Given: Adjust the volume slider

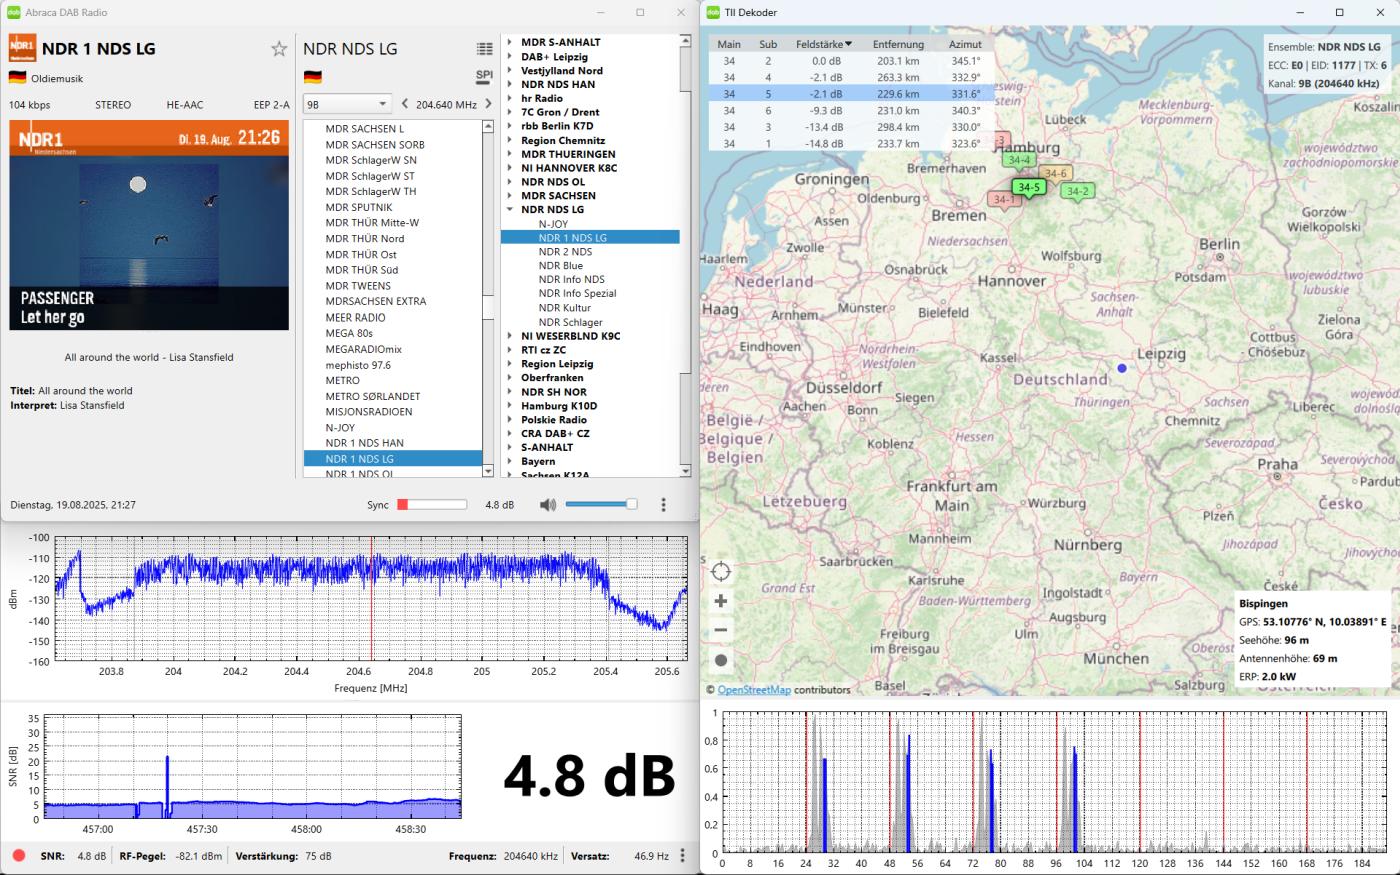Looking at the screenshot, I should [601, 505].
